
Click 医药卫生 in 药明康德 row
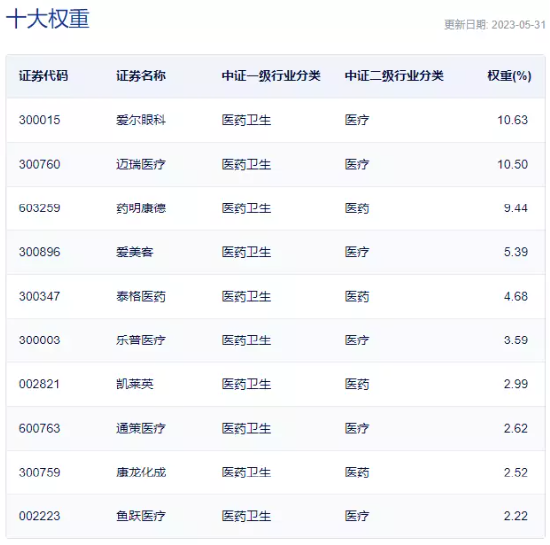[x=246, y=208]
